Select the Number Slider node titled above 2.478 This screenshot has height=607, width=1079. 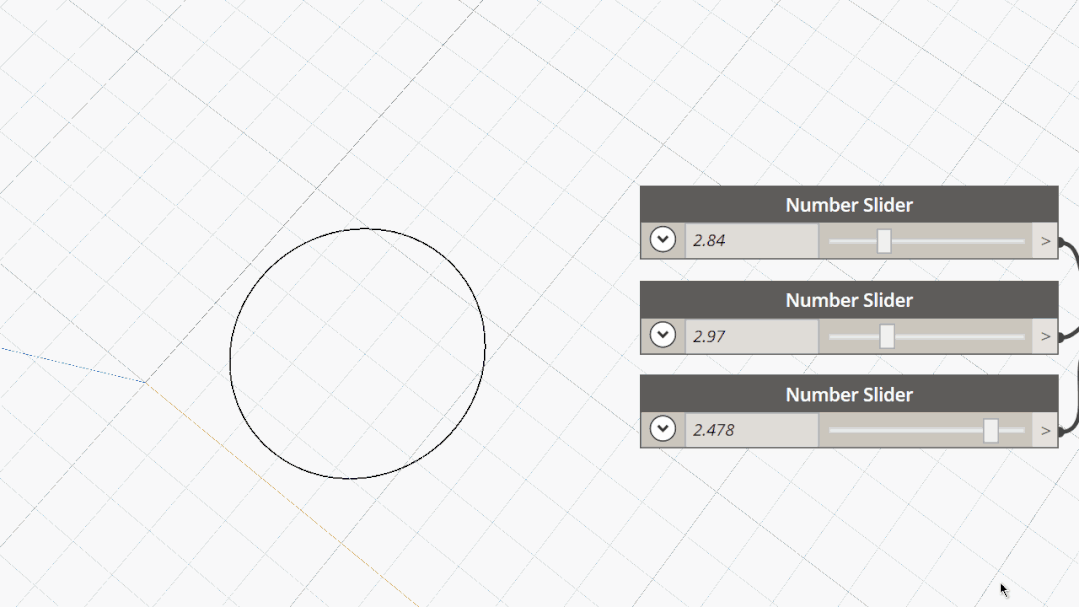tap(849, 394)
